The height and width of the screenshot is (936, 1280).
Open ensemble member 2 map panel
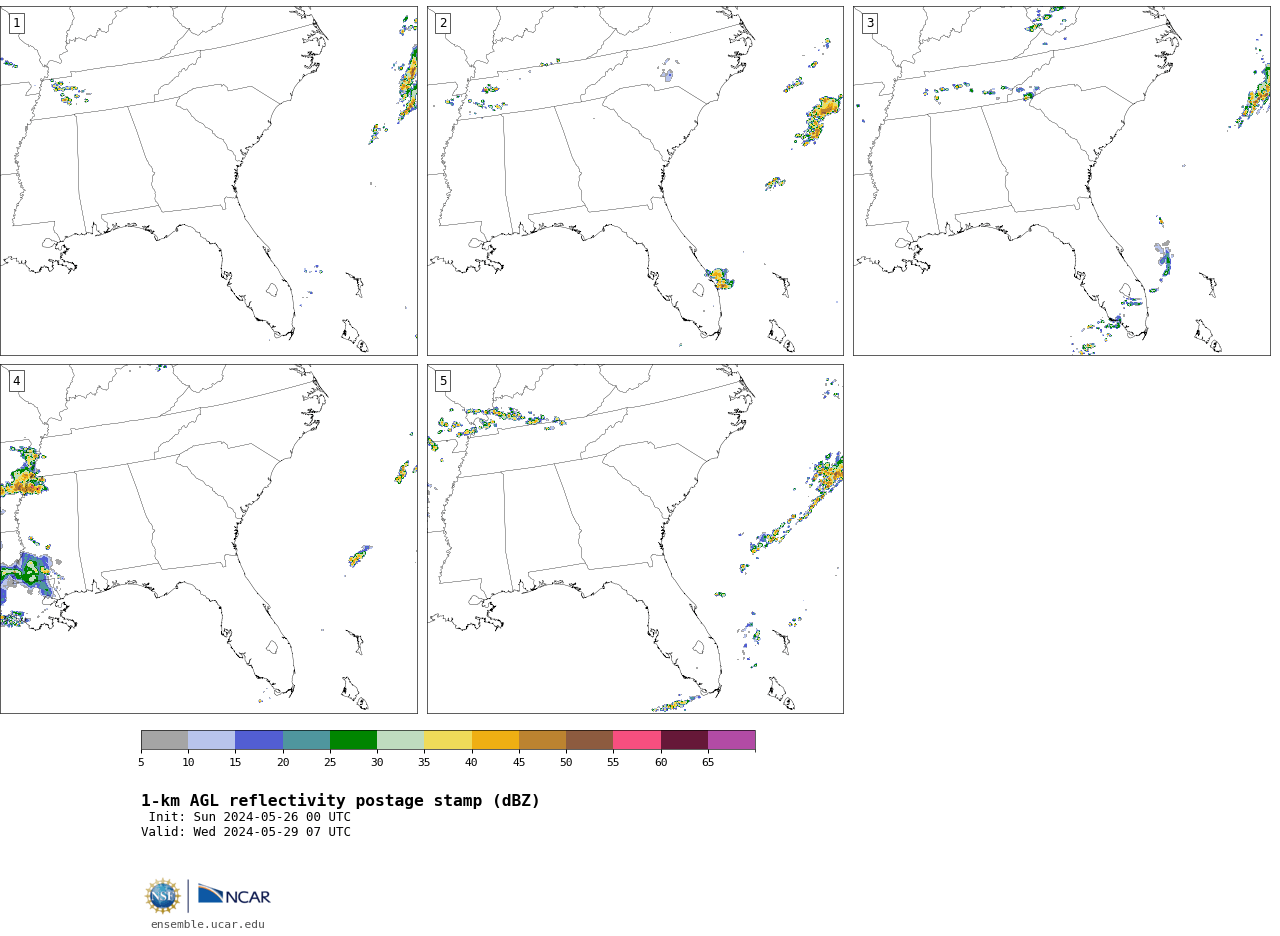click(x=635, y=181)
